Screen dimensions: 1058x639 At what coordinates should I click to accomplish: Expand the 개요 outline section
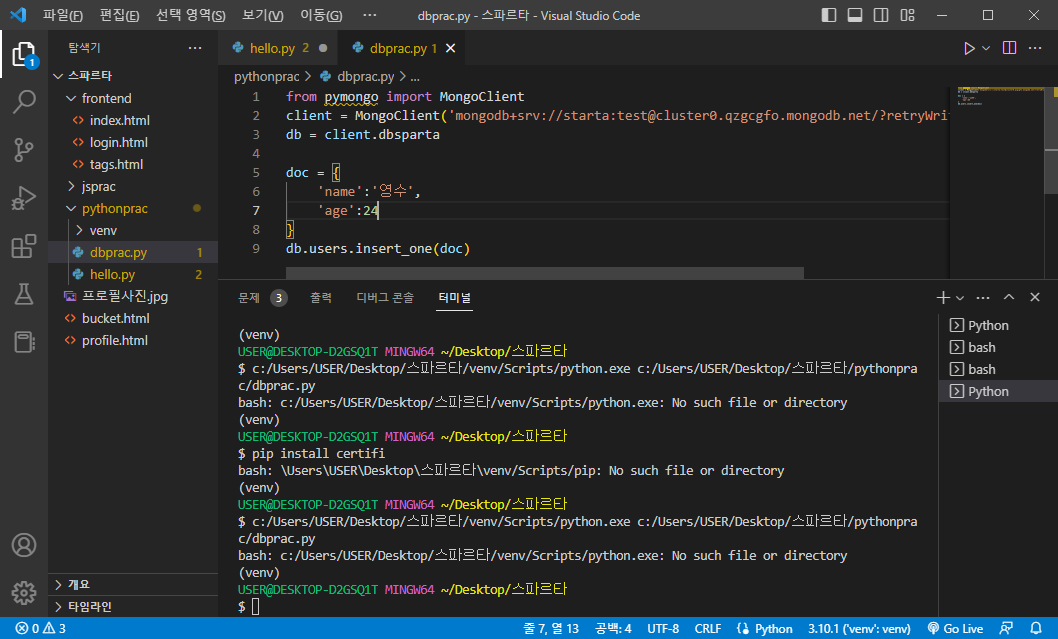click(x=133, y=584)
